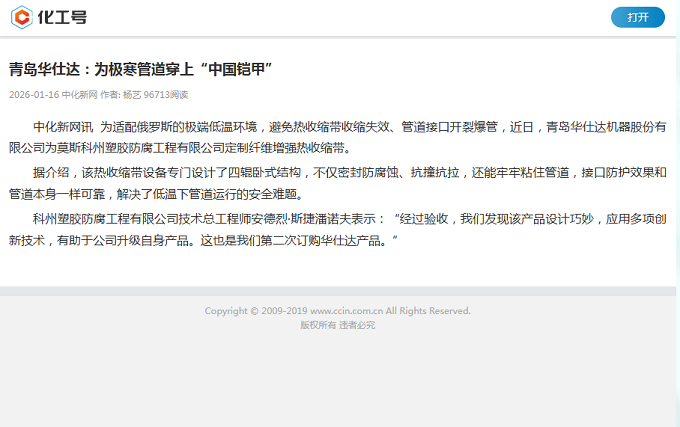Select the article headline 青岛华仕达：为极寒管道穿上"中国铠甲"
Image resolution: width=680 pixels, height=427 pixels.
pyautogui.click(x=141, y=69)
